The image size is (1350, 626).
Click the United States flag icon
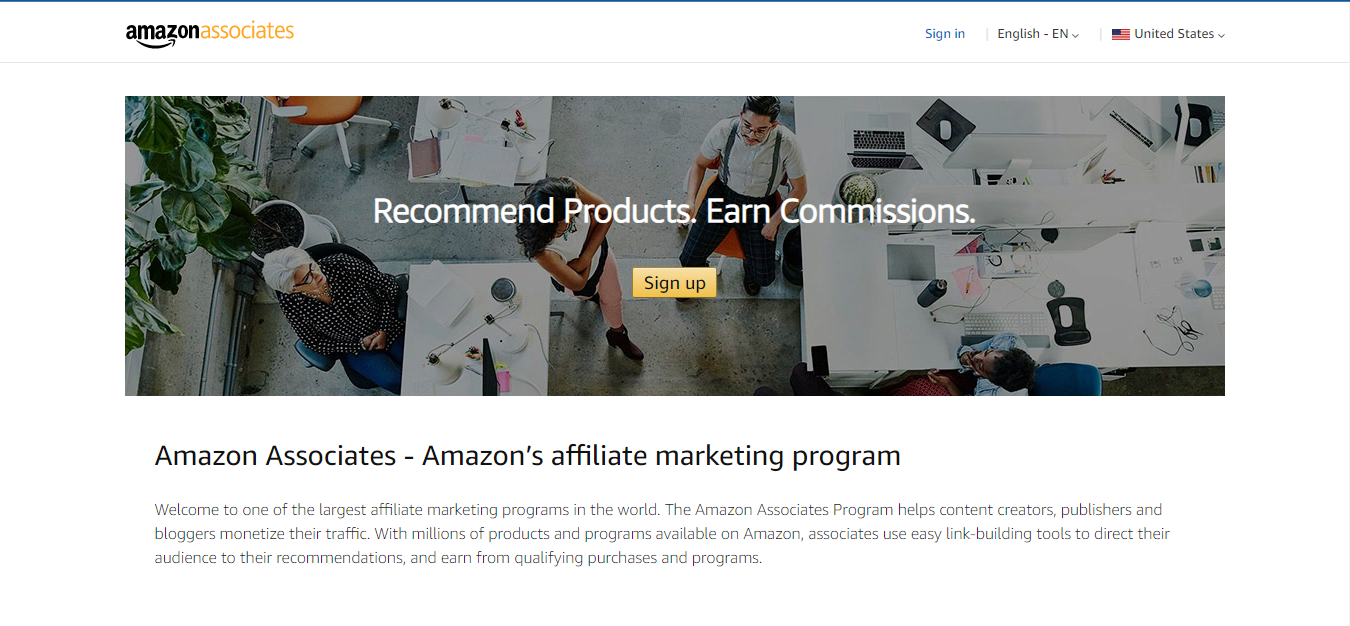pyautogui.click(x=1121, y=34)
